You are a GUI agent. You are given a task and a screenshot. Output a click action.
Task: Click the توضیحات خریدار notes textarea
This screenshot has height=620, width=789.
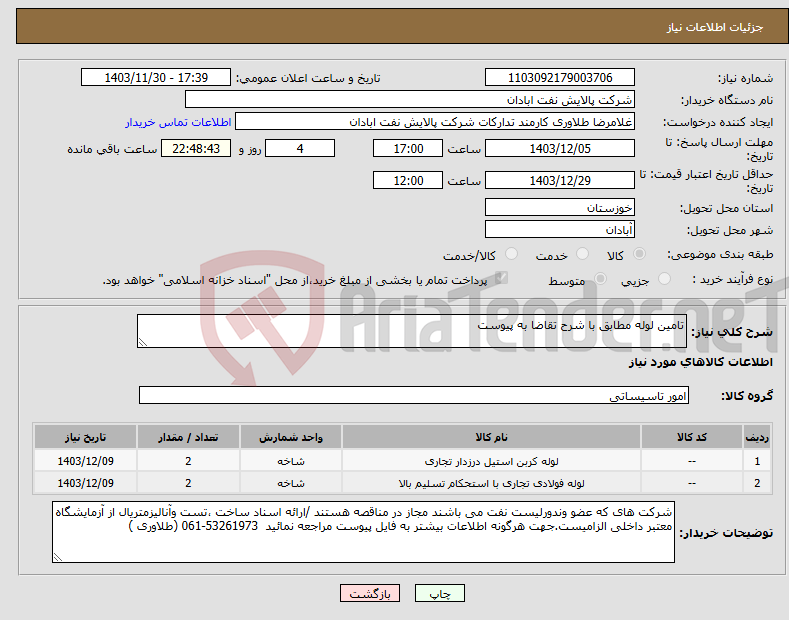coord(363,532)
